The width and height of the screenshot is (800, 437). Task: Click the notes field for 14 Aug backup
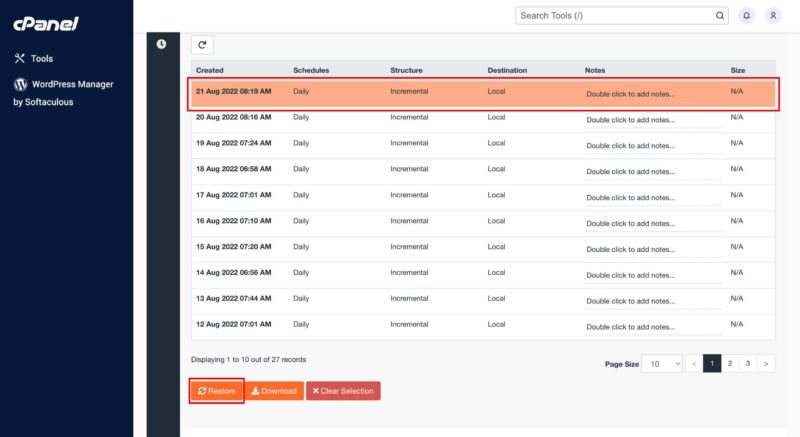653,276
